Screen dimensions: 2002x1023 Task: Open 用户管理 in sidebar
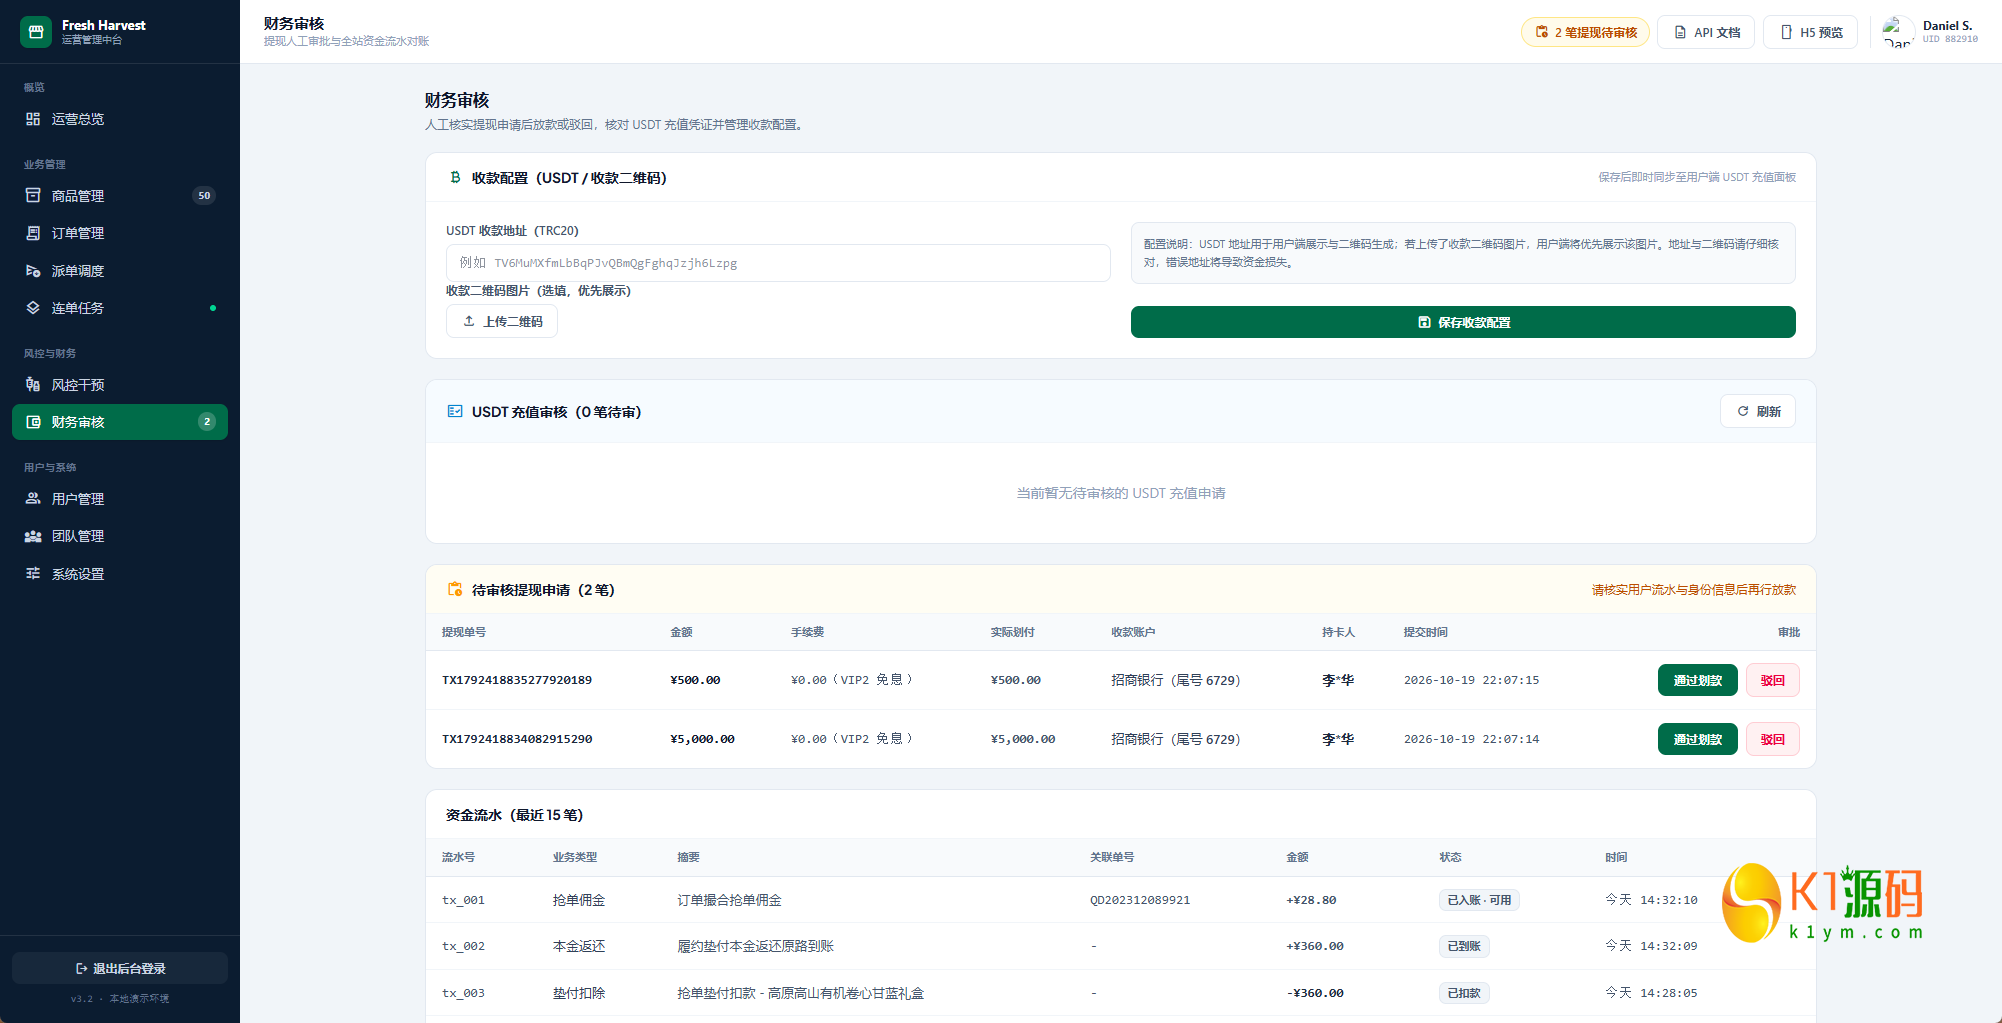click(x=120, y=499)
